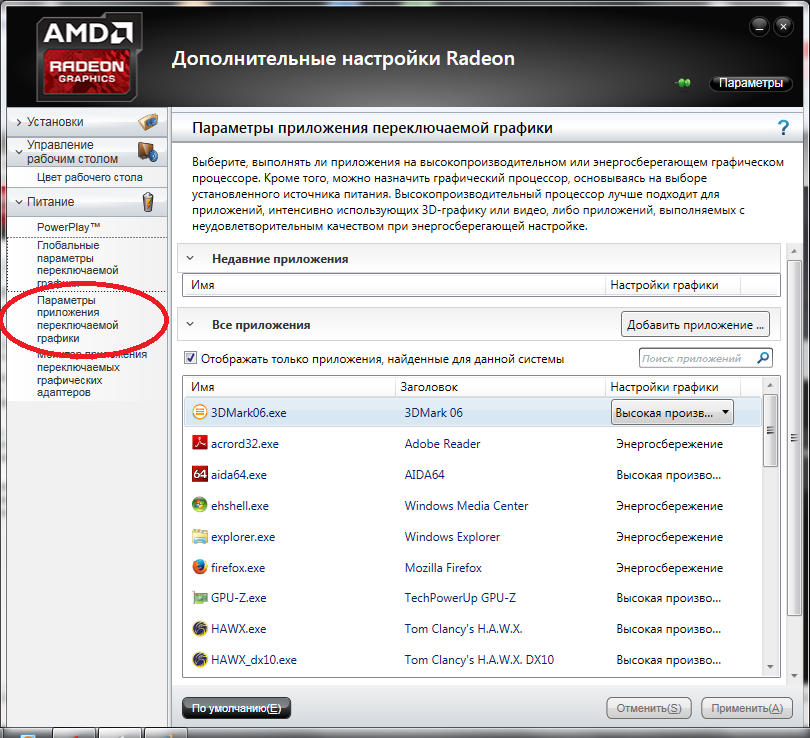Click the HAWX.exe icon
This screenshot has height=738, width=810.
[x=199, y=629]
